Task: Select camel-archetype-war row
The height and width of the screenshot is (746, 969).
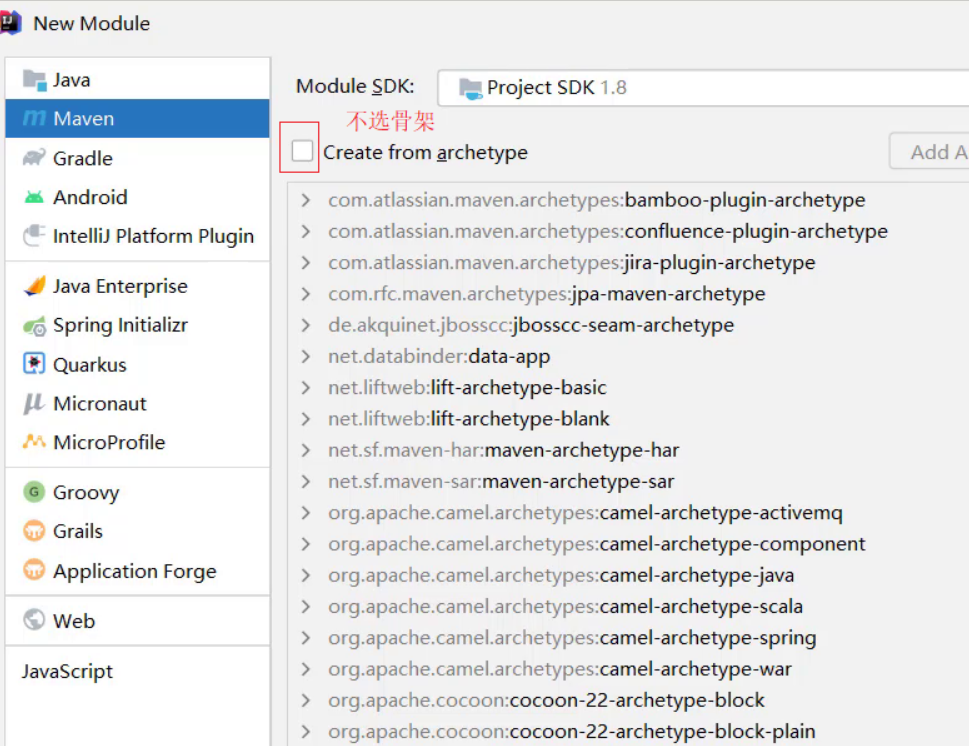Action: (628, 669)
